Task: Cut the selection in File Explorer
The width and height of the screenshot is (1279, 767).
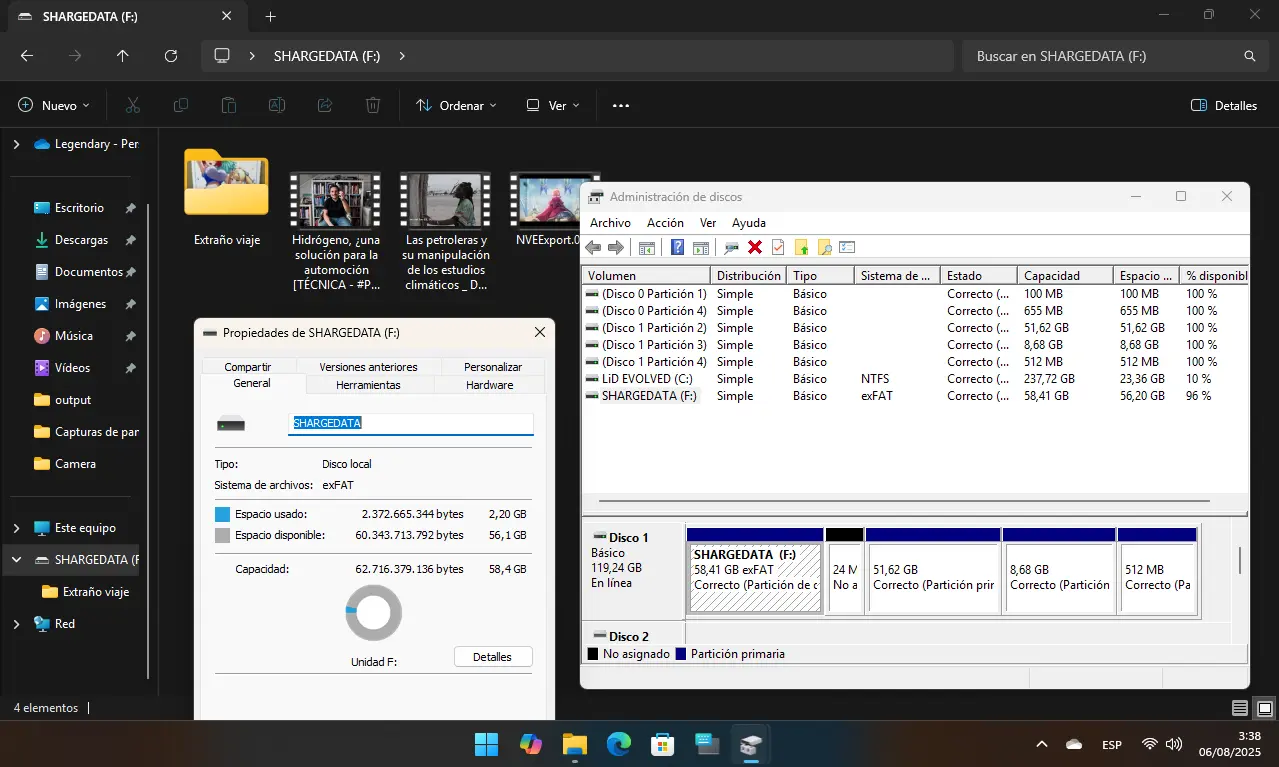Action: pyautogui.click(x=132, y=105)
